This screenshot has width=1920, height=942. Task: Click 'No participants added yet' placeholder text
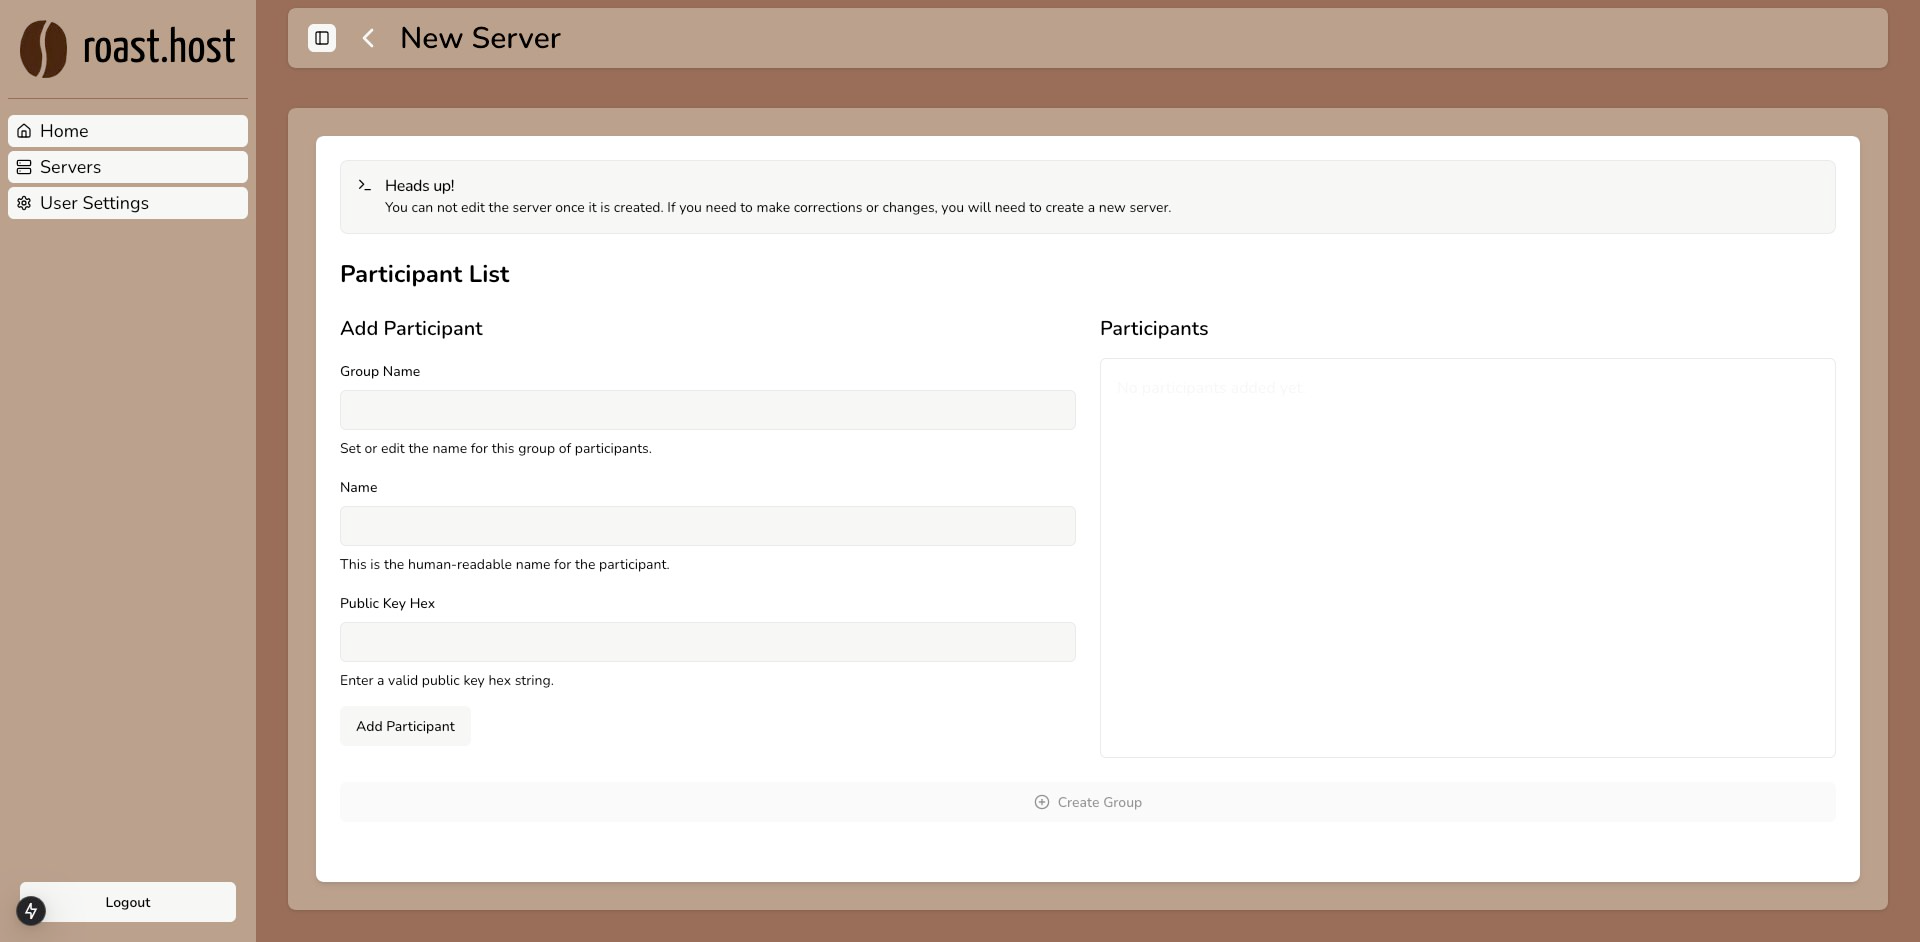(1209, 387)
